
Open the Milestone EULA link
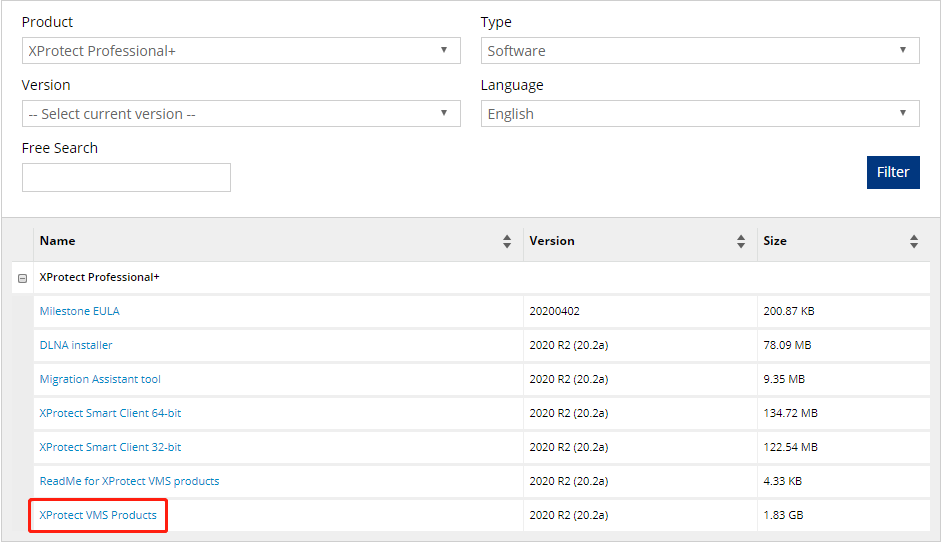coord(80,311)
